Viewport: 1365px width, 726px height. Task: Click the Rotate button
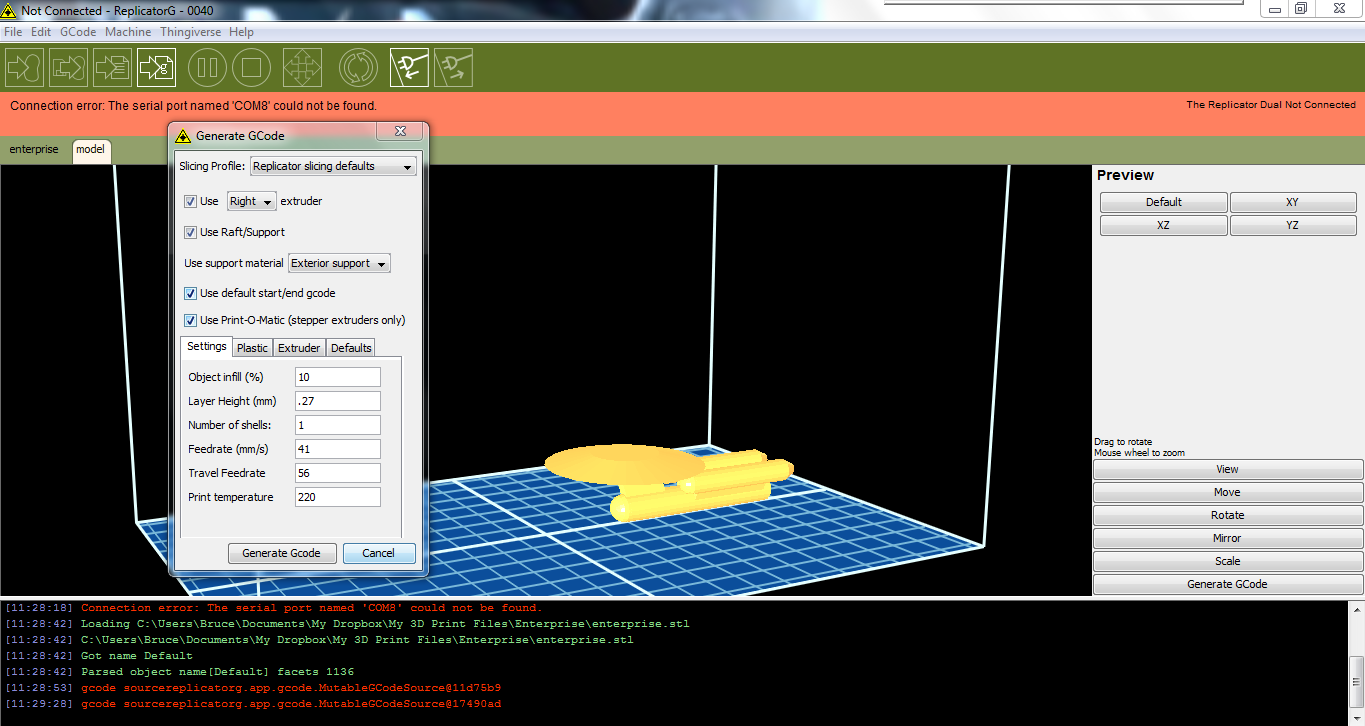pyautogui.click(x=1228, y=515)
